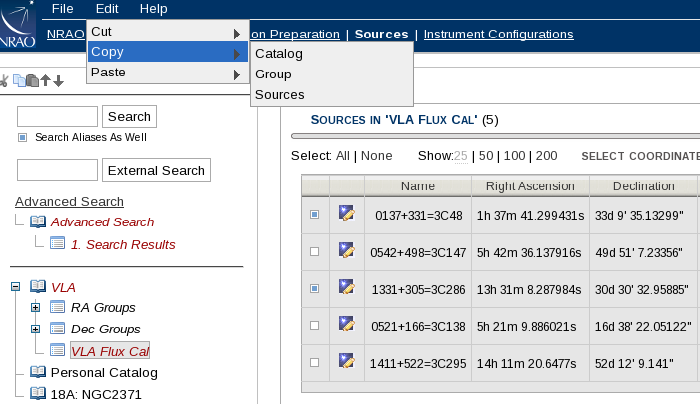This screenshot has width=700, height=404.
Task: Toggle Search Aliases As Well checkbox
Action: coord(23,137)
